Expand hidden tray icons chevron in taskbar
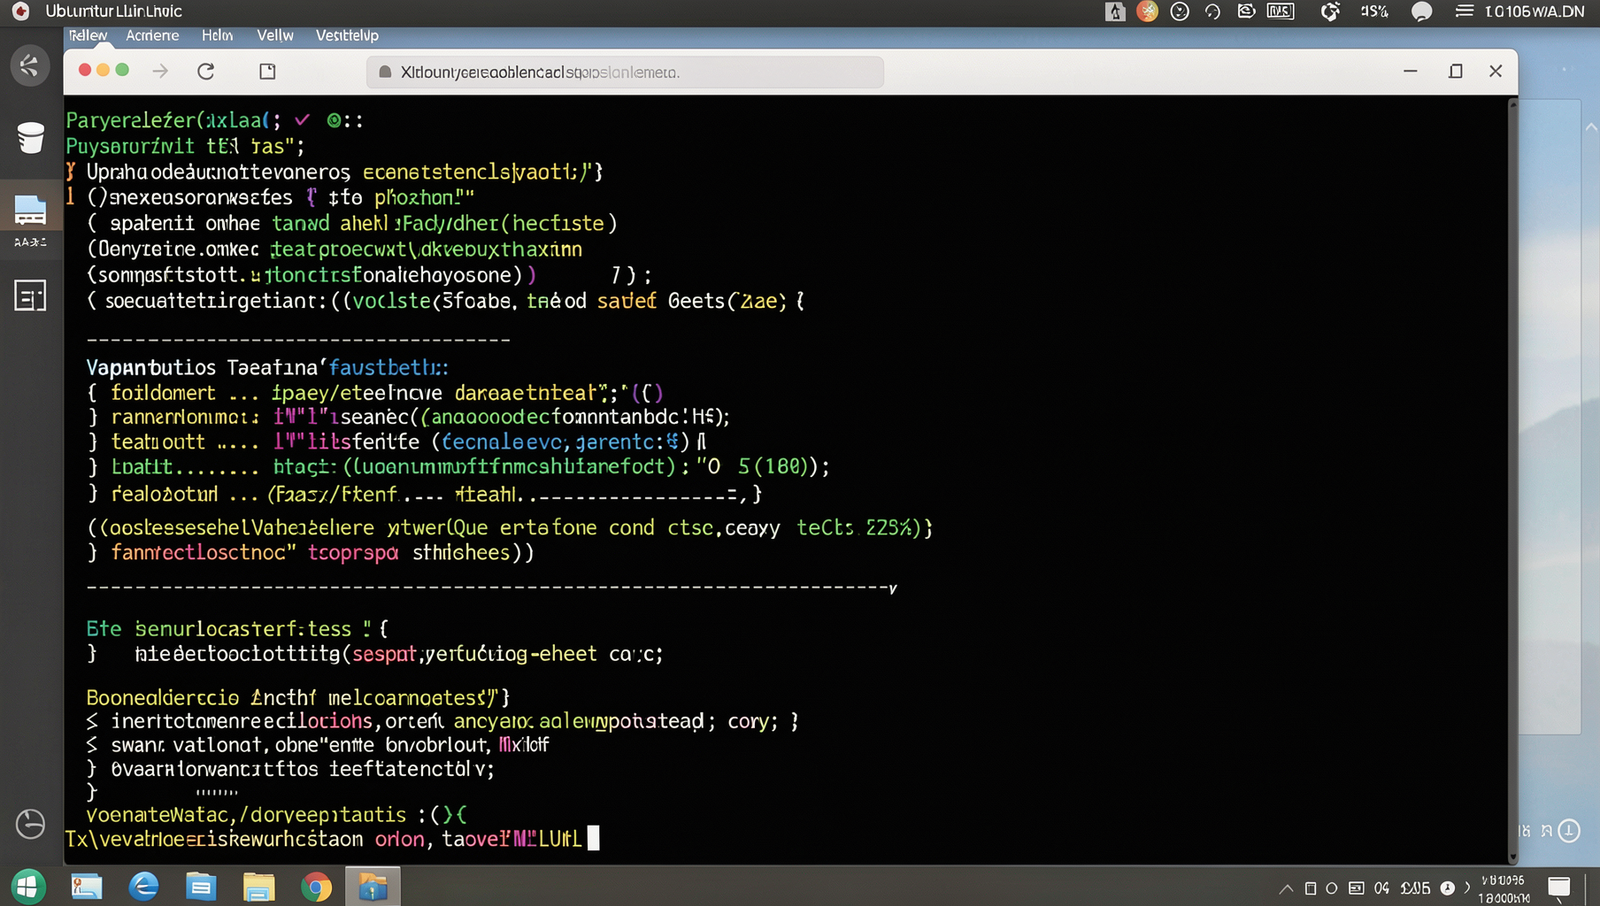 (x=1286, y=888)
